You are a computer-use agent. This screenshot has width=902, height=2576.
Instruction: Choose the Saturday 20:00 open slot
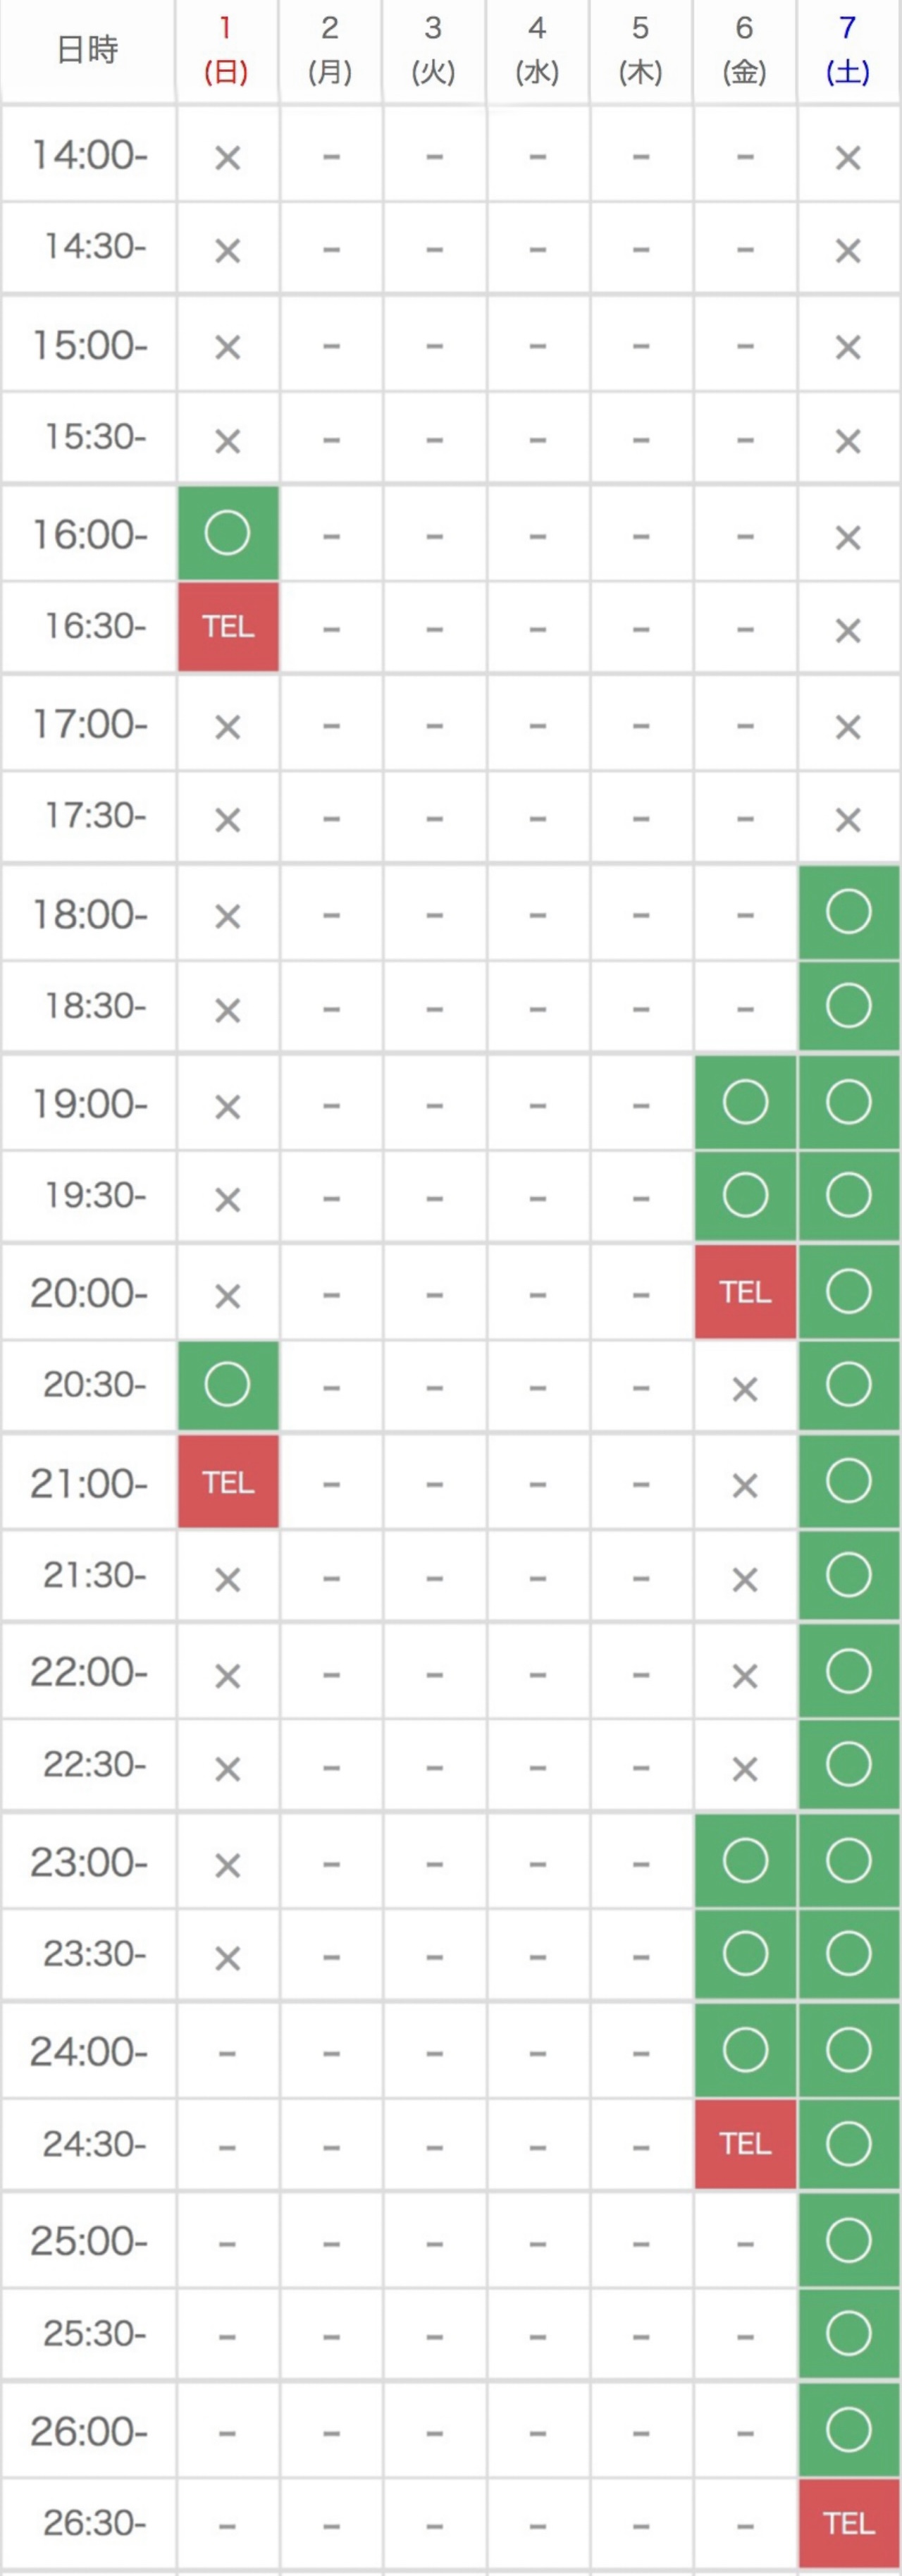[x=849, y=1292]
